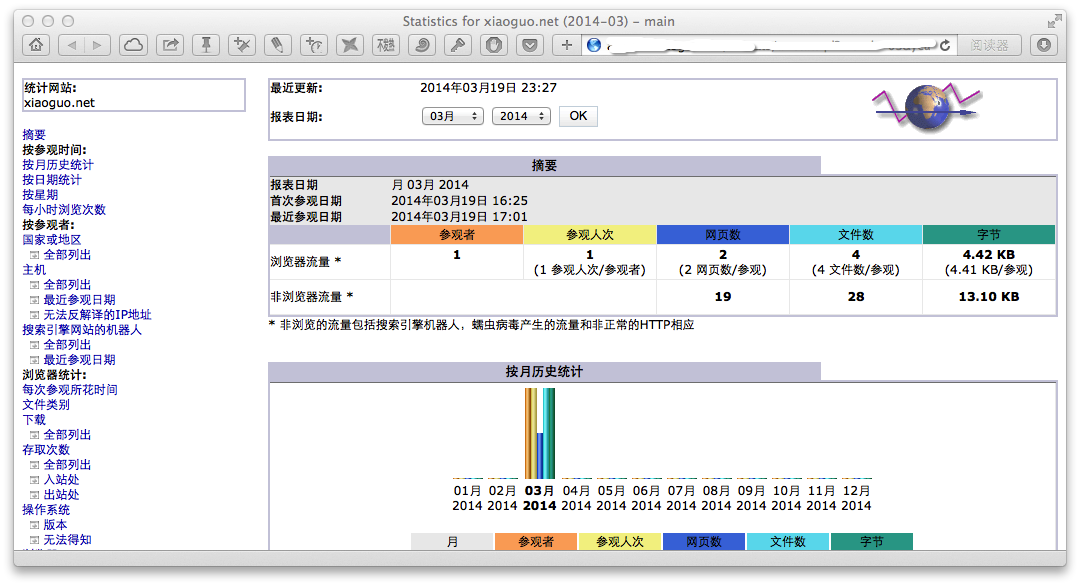Open the 入站处 sidebar link

[61, 480]
